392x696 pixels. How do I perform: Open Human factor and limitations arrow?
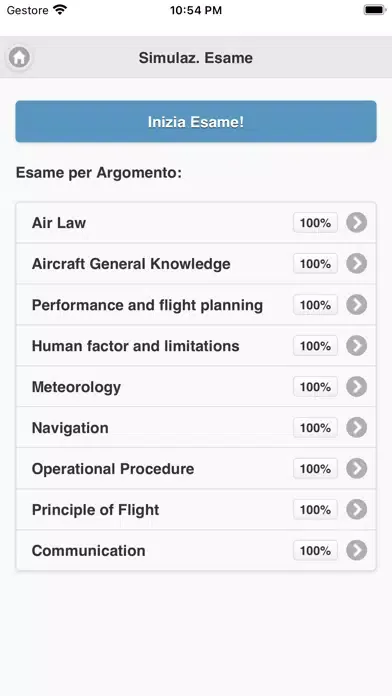click(356, 346)
